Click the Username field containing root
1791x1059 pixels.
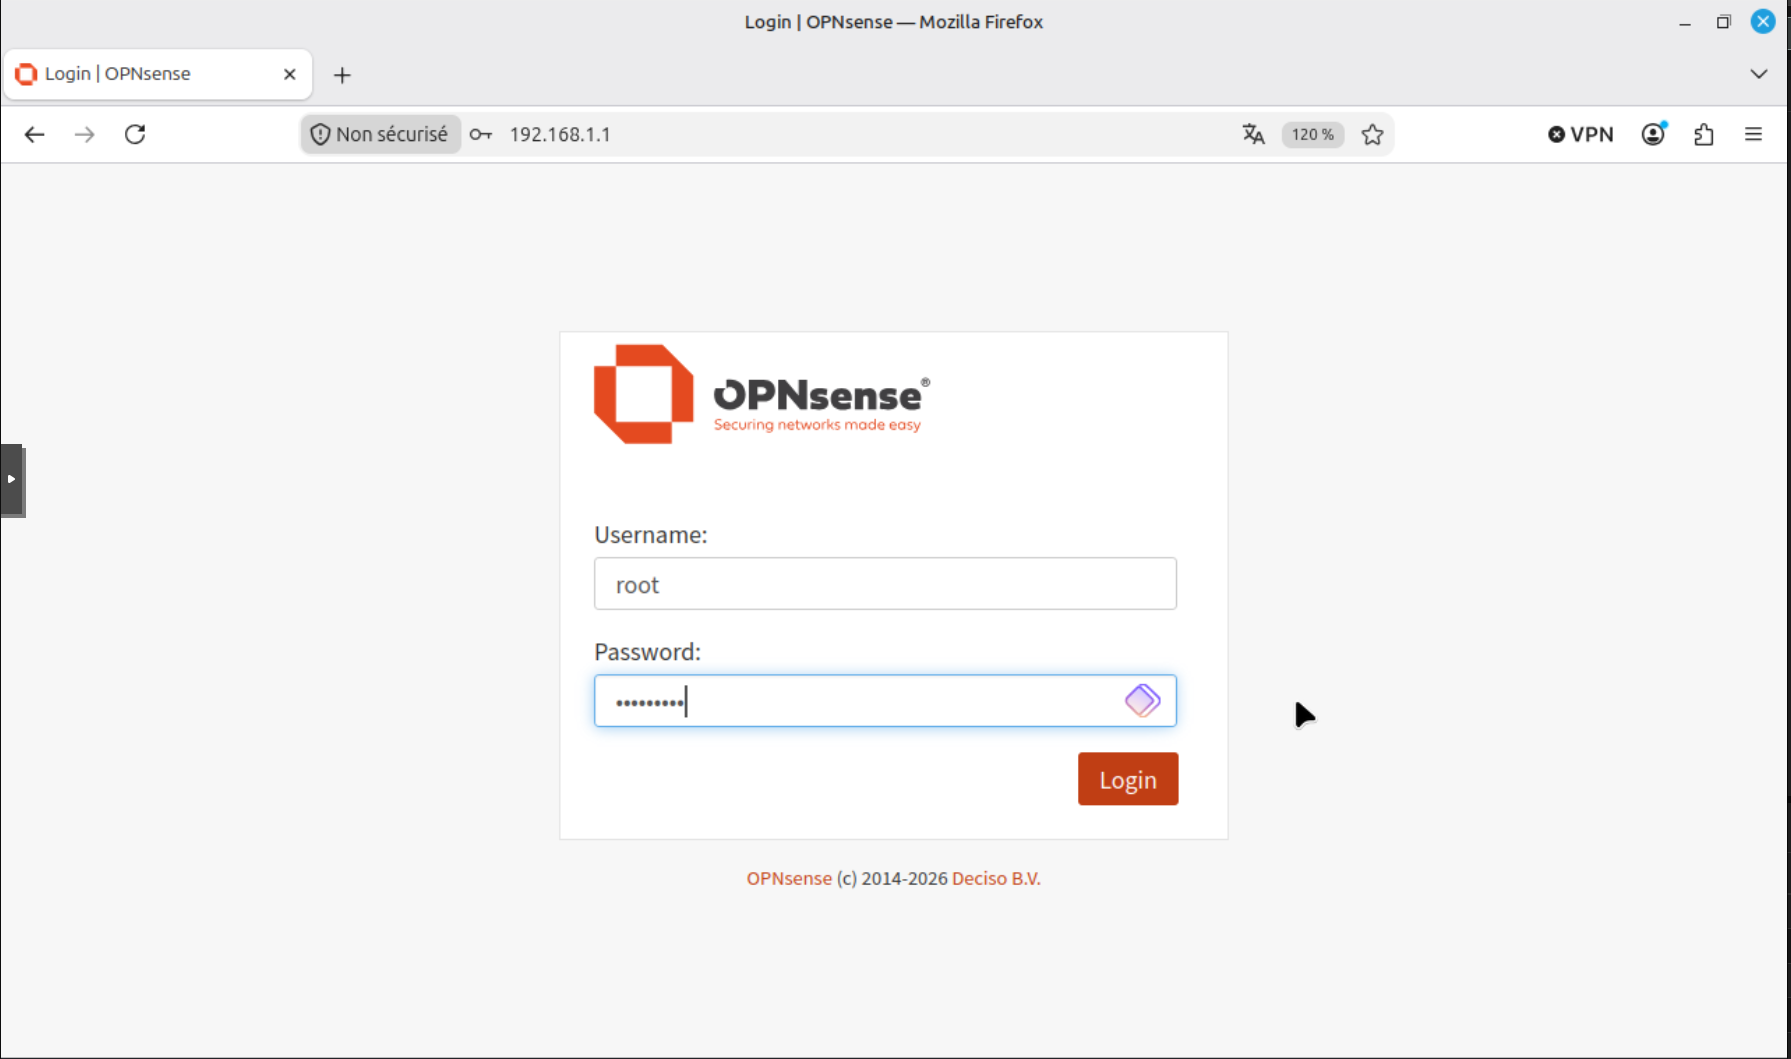coord(885,584)
